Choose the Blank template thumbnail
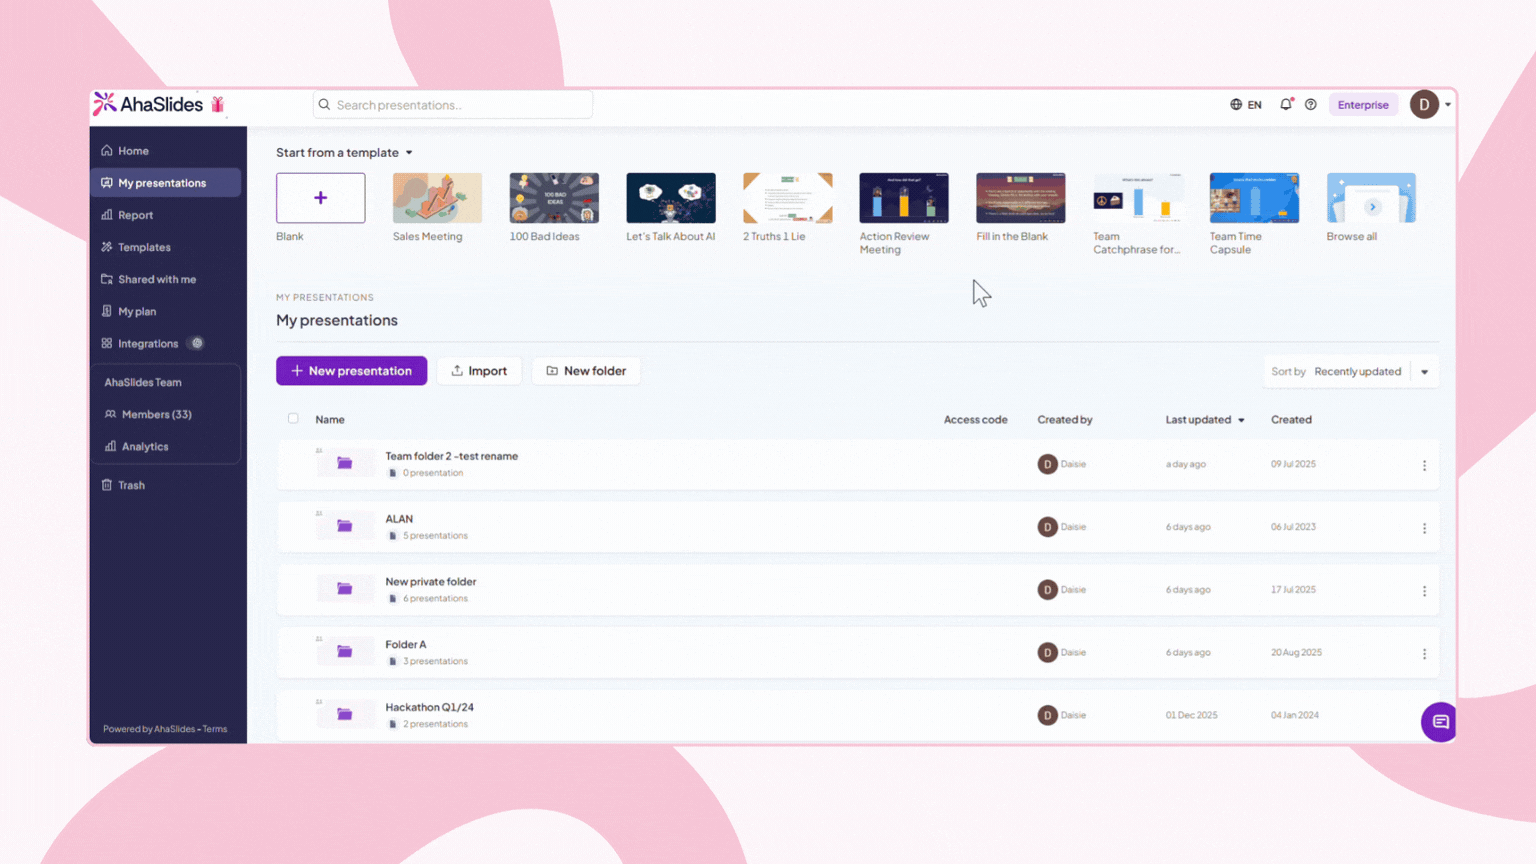This screenshot has height=864, width=1536. coord(320,198)
